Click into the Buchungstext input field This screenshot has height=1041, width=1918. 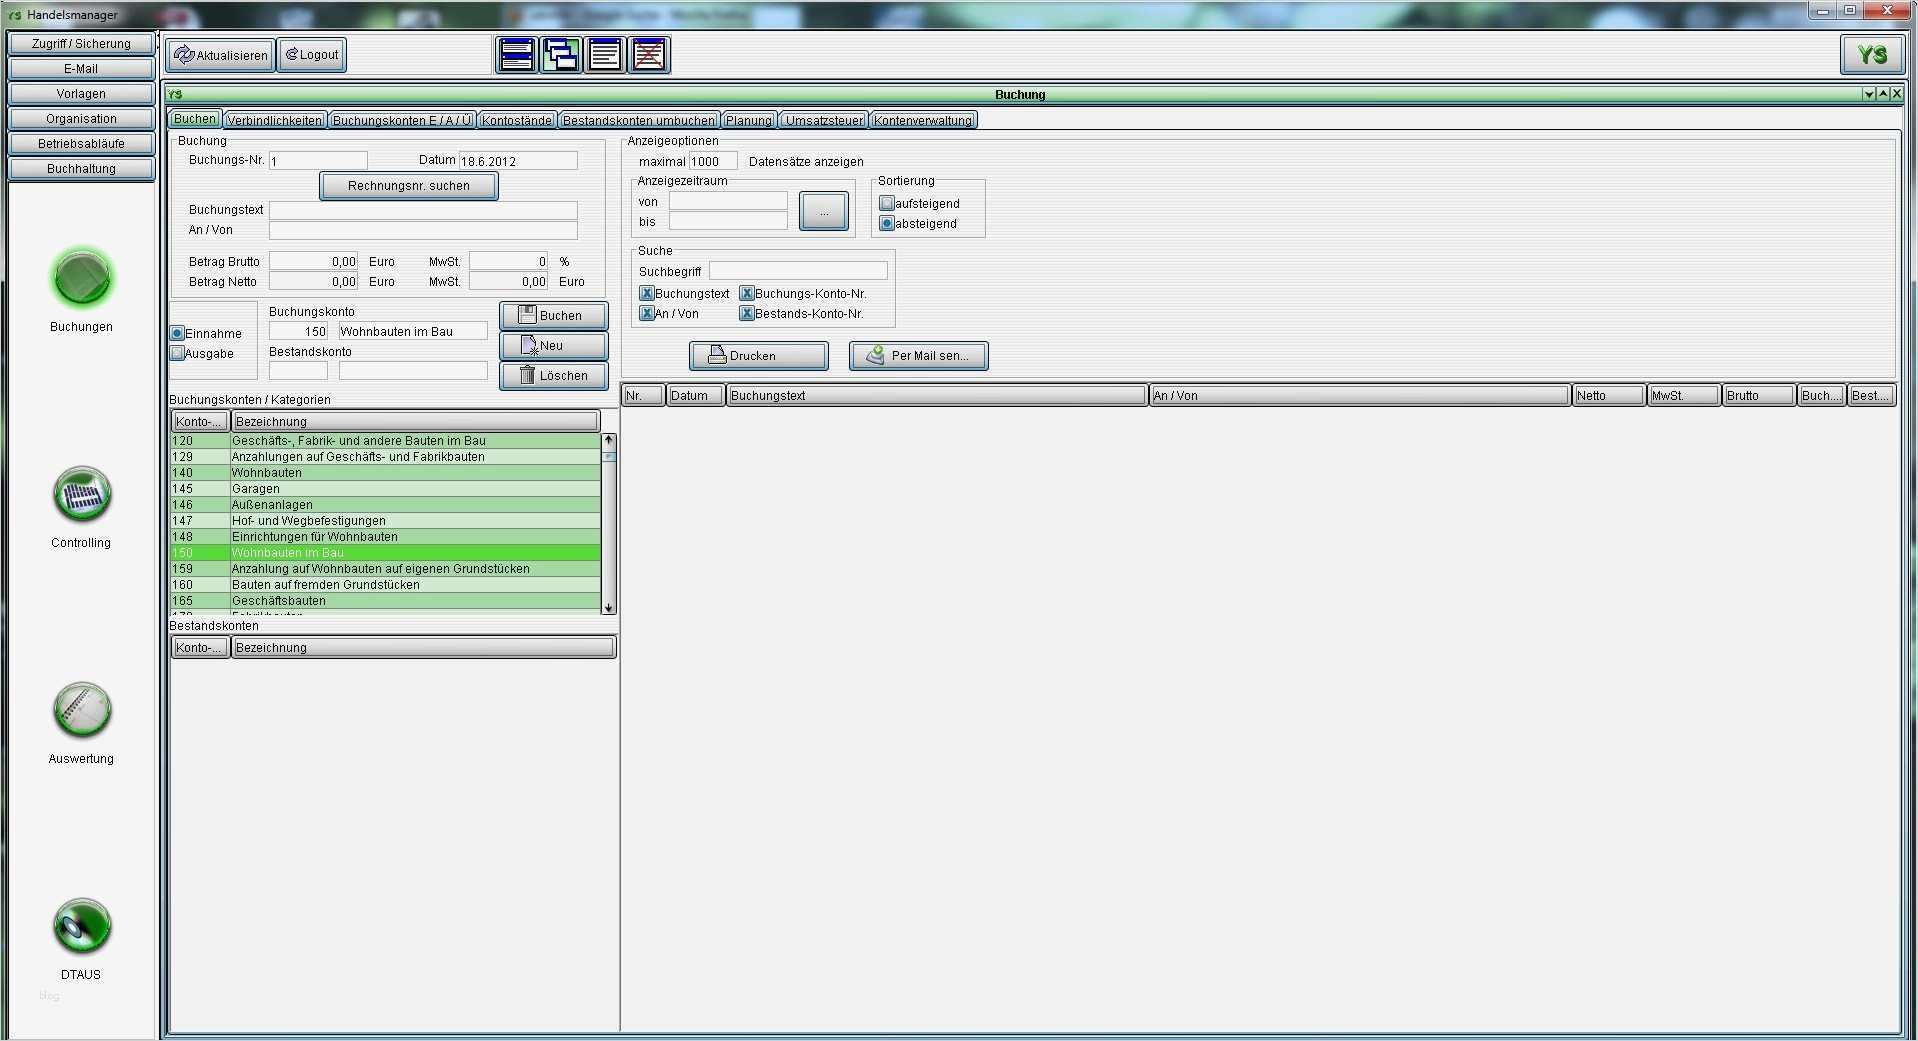pos(423,211)
